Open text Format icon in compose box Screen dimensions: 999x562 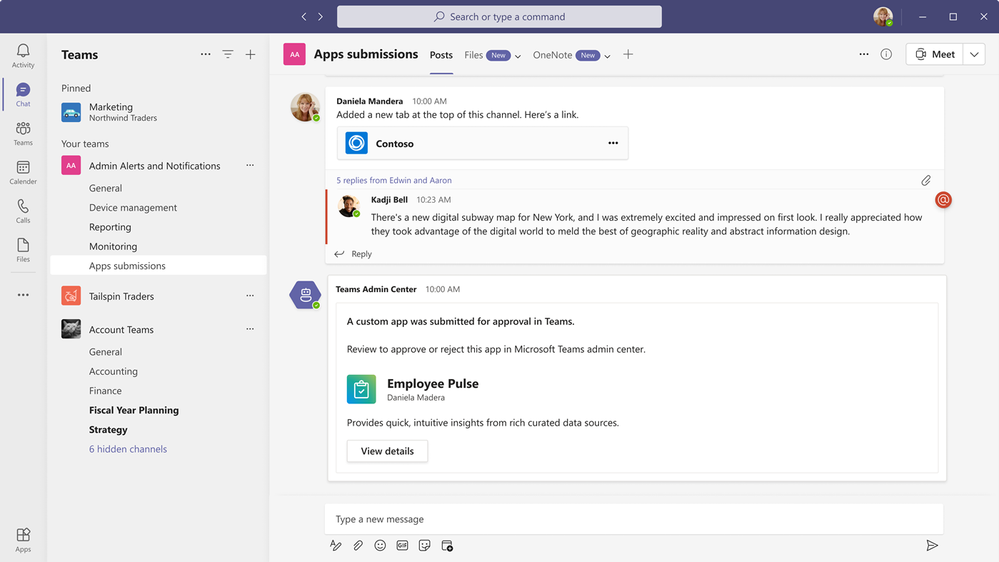336,545
